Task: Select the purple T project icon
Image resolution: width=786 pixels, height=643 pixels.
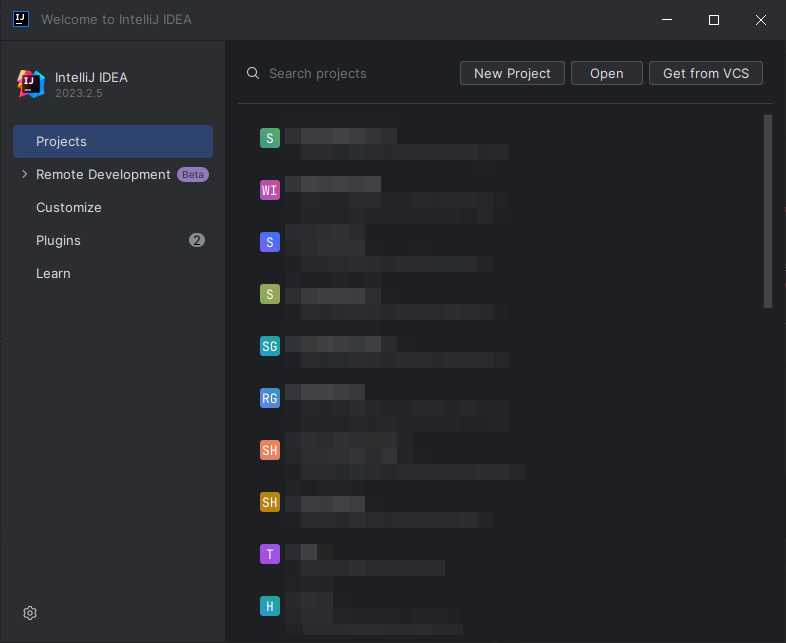Action: click(270, 554)
